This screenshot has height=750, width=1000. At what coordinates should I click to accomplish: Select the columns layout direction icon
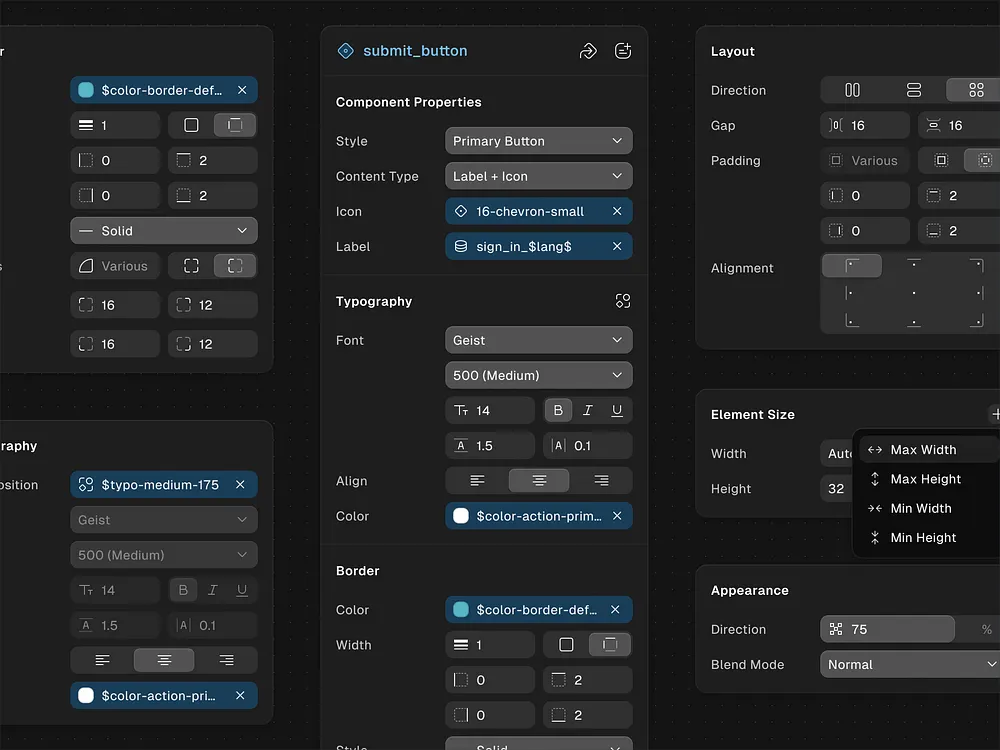[x=852, y=90]
